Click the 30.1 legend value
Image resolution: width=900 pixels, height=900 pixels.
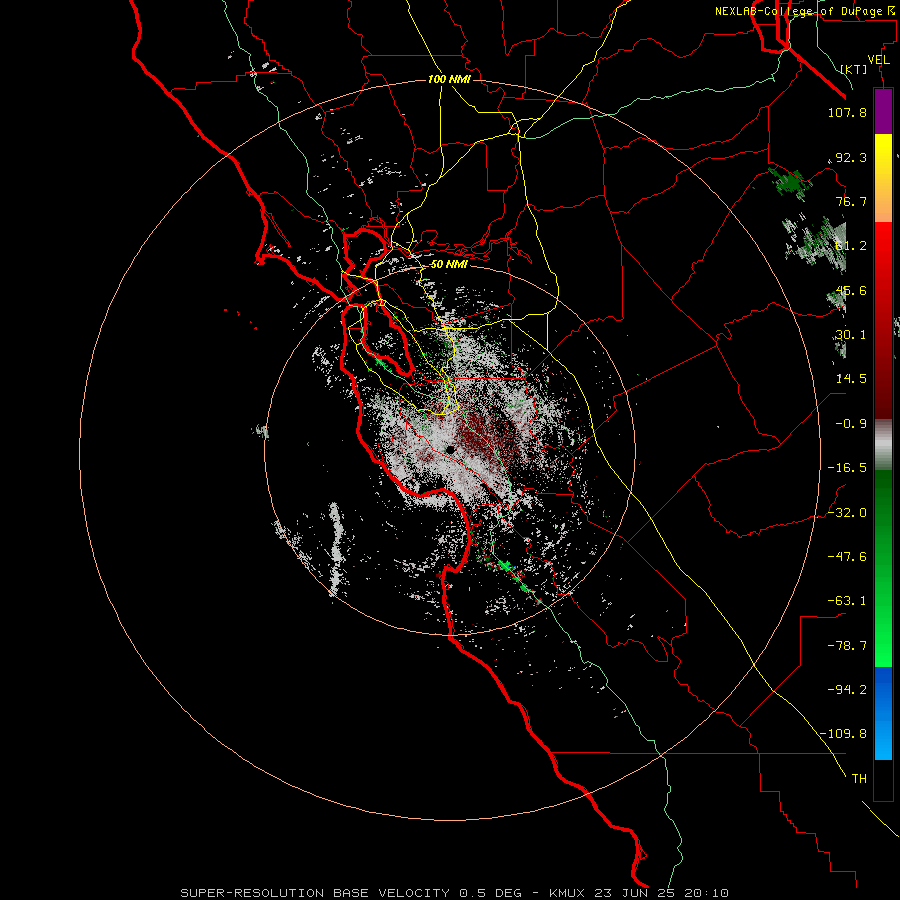[x=851, y=335]
